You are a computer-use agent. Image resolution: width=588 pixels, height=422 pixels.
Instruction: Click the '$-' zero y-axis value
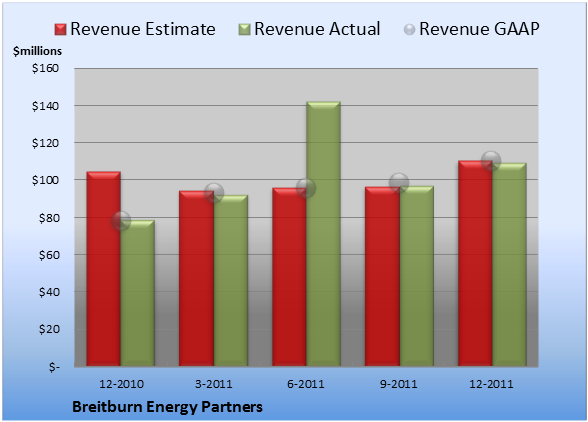click(54, 366)
